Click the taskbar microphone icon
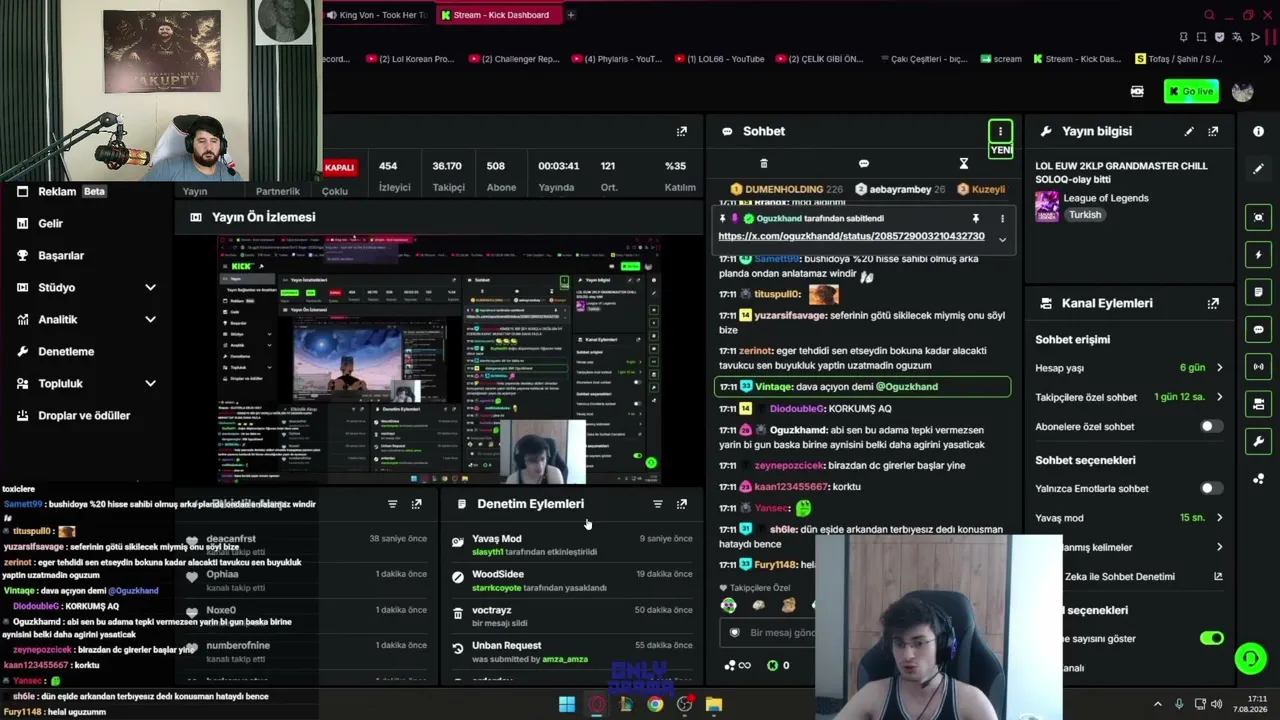This screenshot has width=1280, height=720. coord(1179,704)
